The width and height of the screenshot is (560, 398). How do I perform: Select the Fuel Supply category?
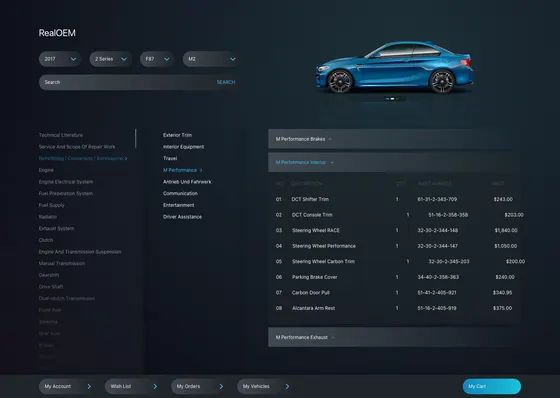[51, 205]
